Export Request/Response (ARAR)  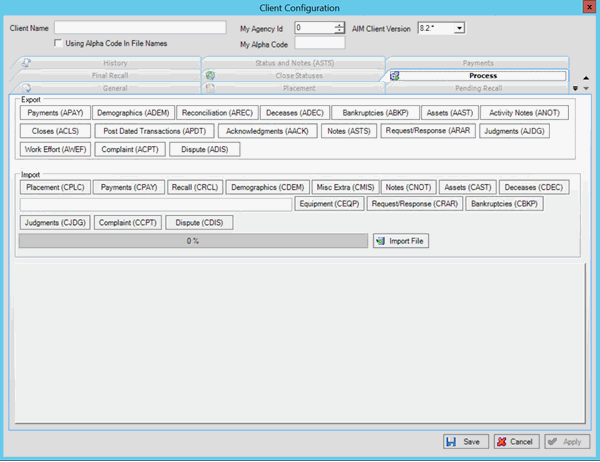click(x=428, y=131)
